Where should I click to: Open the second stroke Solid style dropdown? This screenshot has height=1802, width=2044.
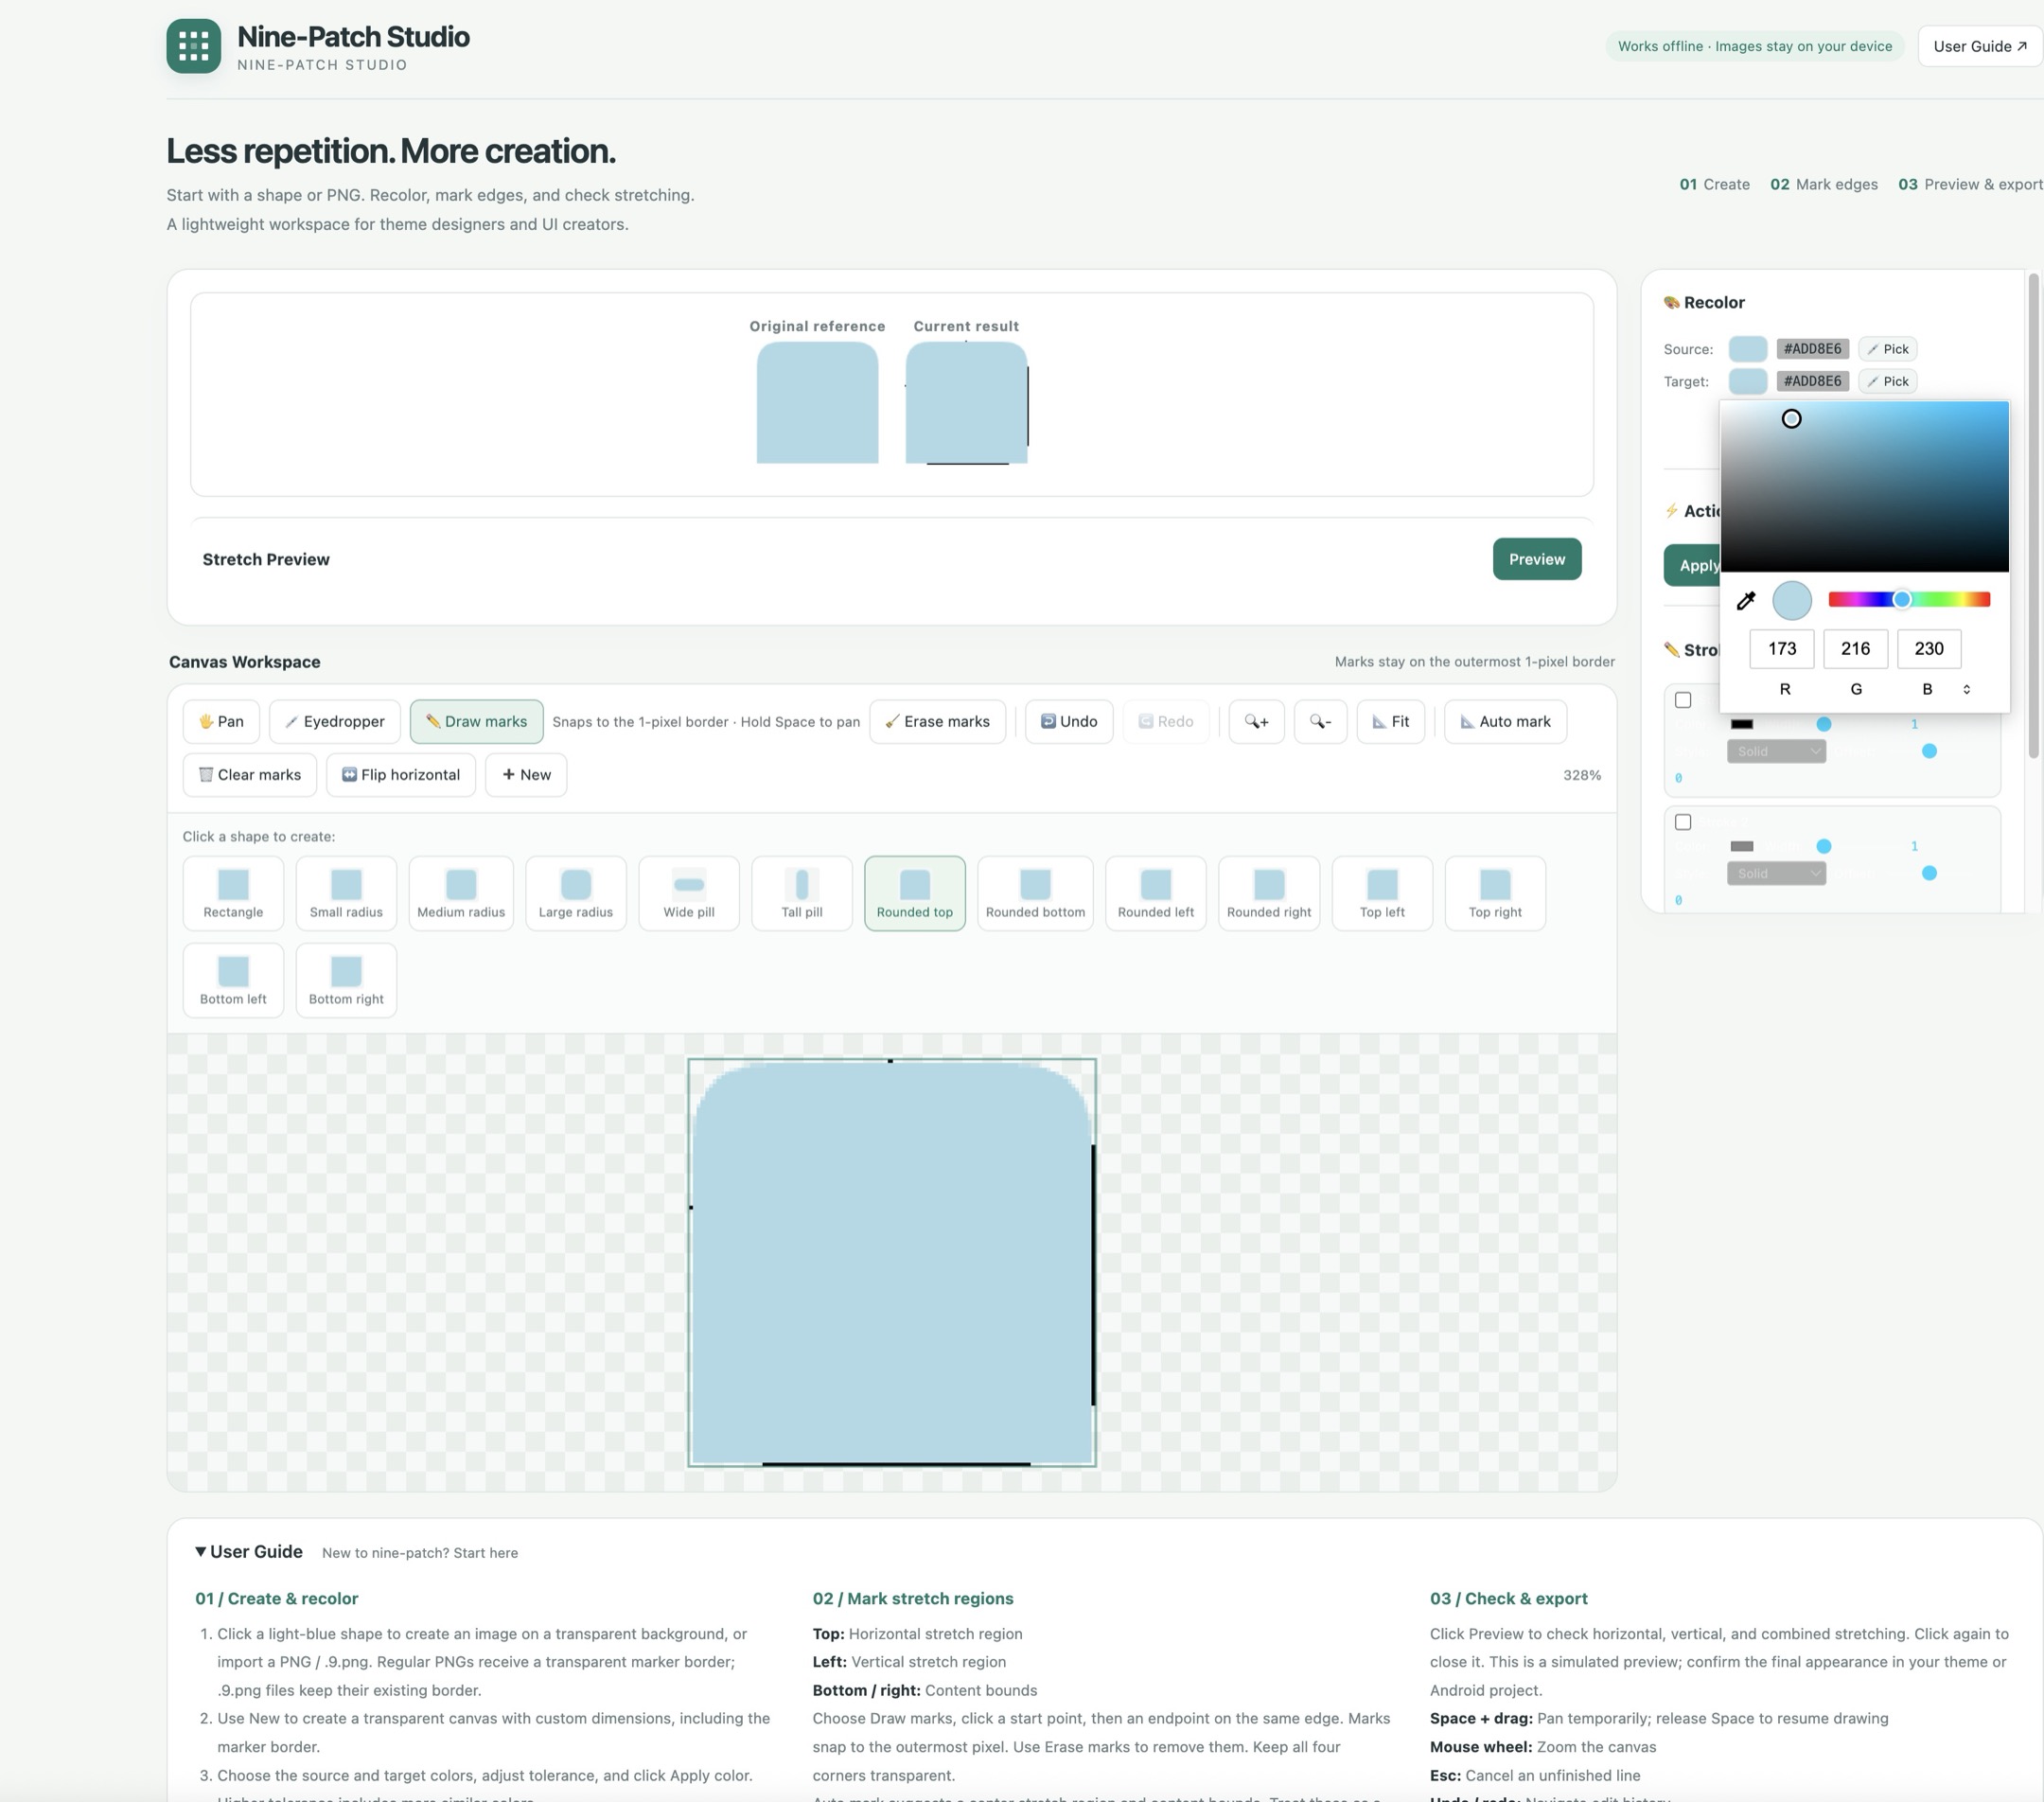(1776, 873)
